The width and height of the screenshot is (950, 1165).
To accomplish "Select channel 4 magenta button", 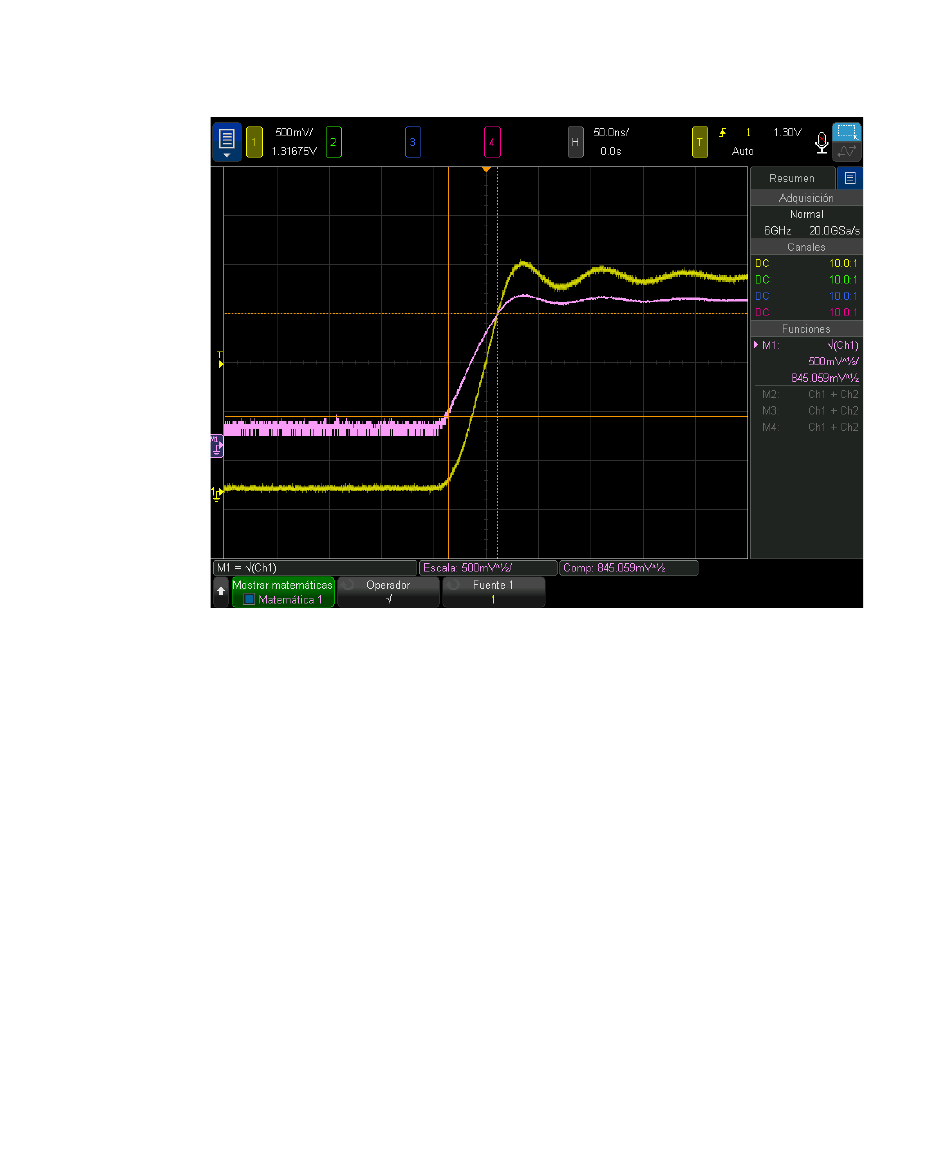I will click(x=492, y=142).
